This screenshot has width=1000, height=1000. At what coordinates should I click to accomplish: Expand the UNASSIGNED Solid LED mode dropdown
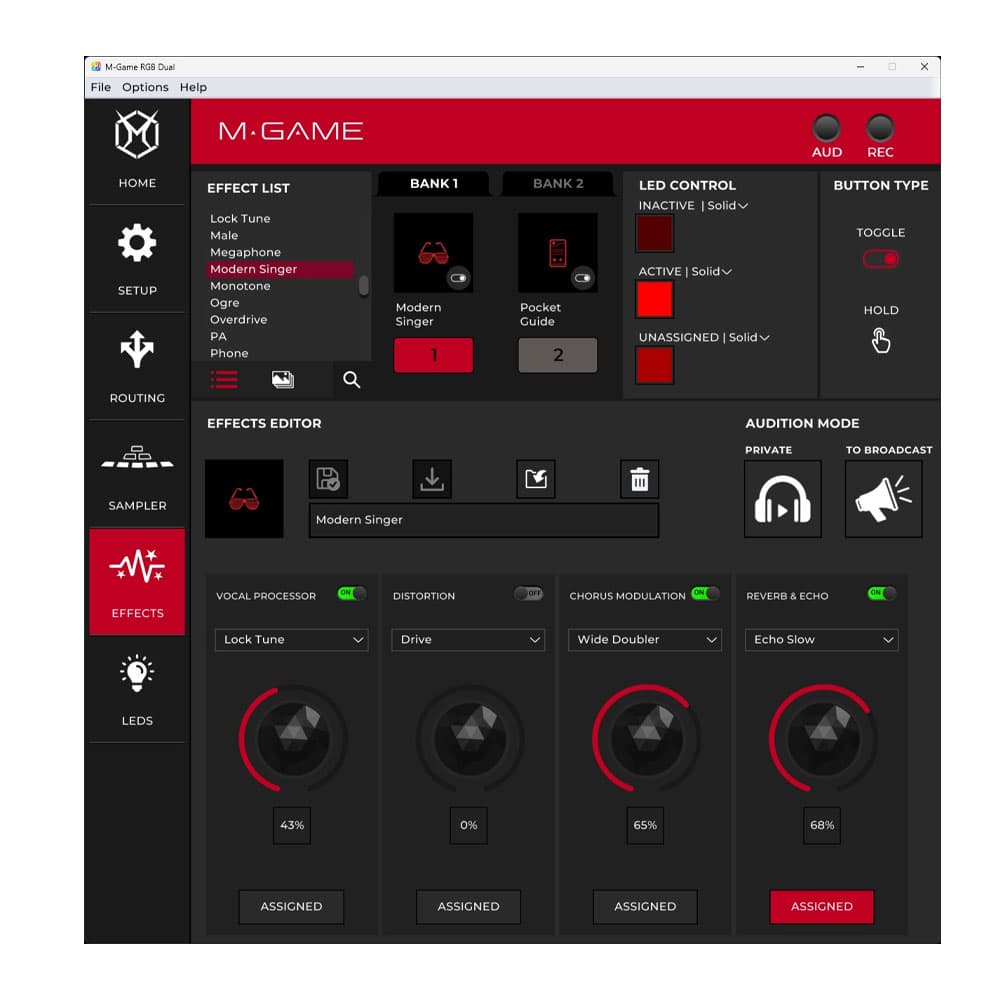[x=749, y=337]
